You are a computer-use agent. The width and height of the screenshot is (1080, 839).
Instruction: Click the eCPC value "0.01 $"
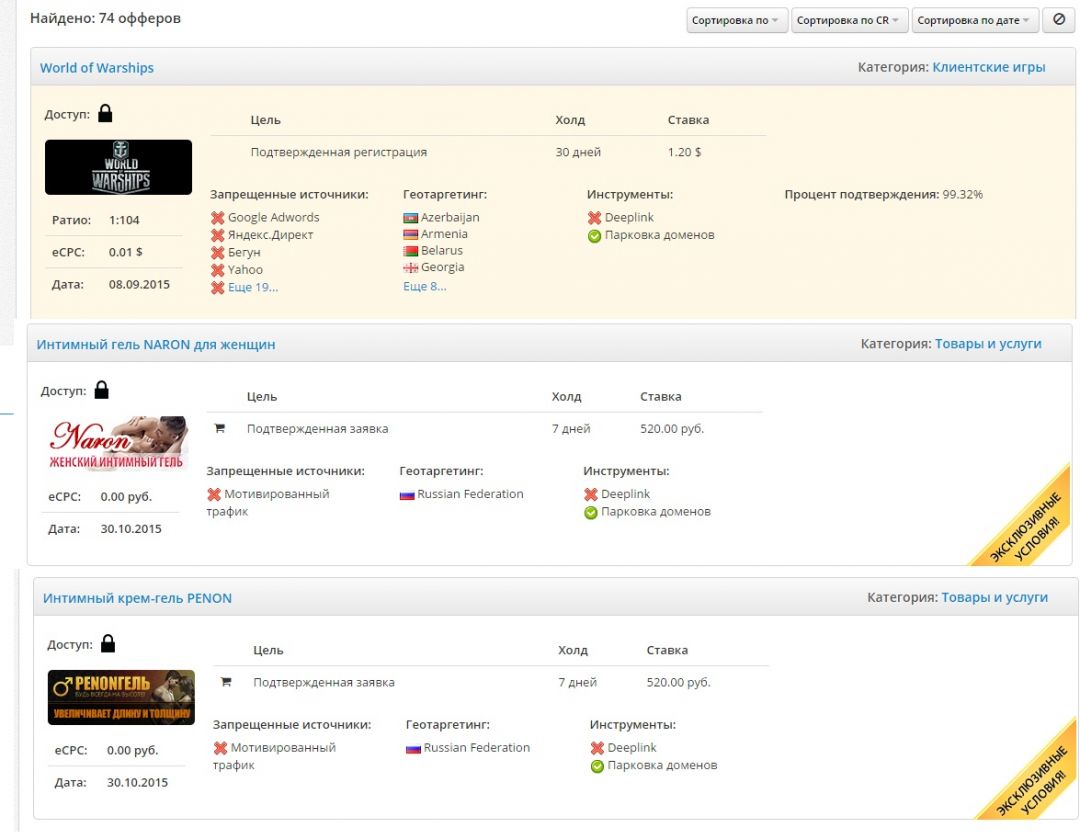(x=125, y=252)
